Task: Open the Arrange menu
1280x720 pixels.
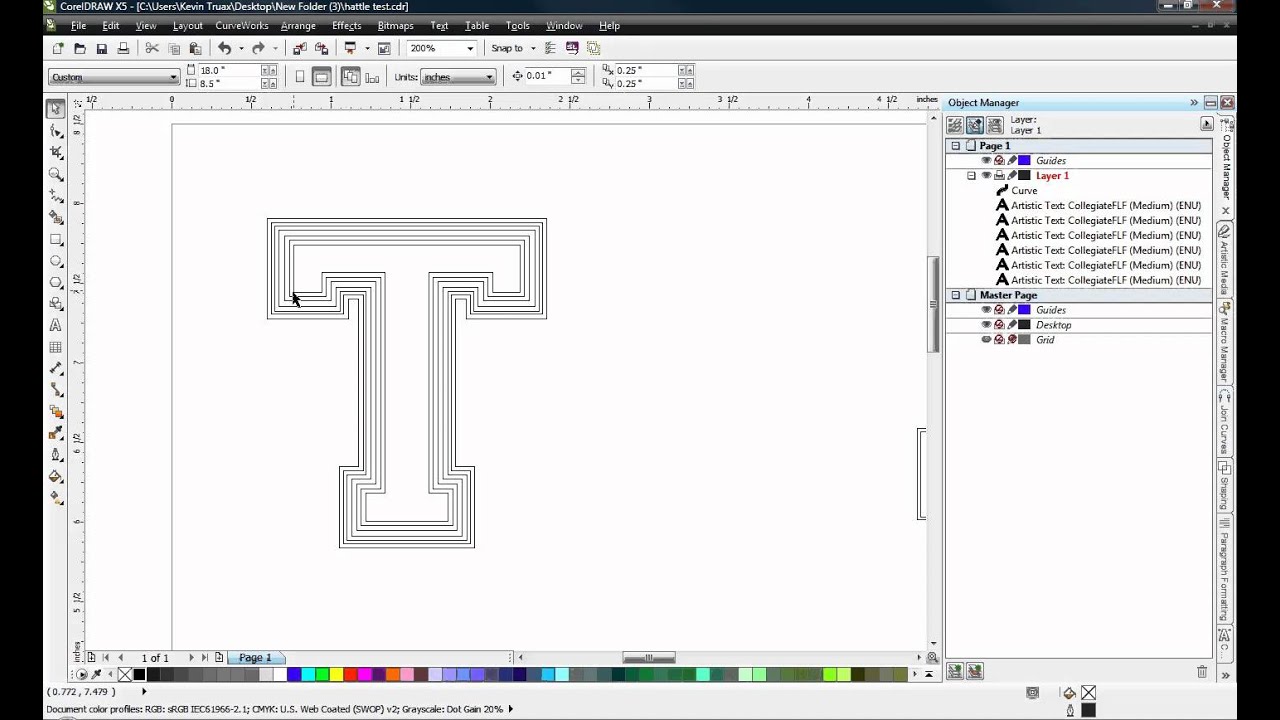Action: pyautogui.click(x=298, y=25)
